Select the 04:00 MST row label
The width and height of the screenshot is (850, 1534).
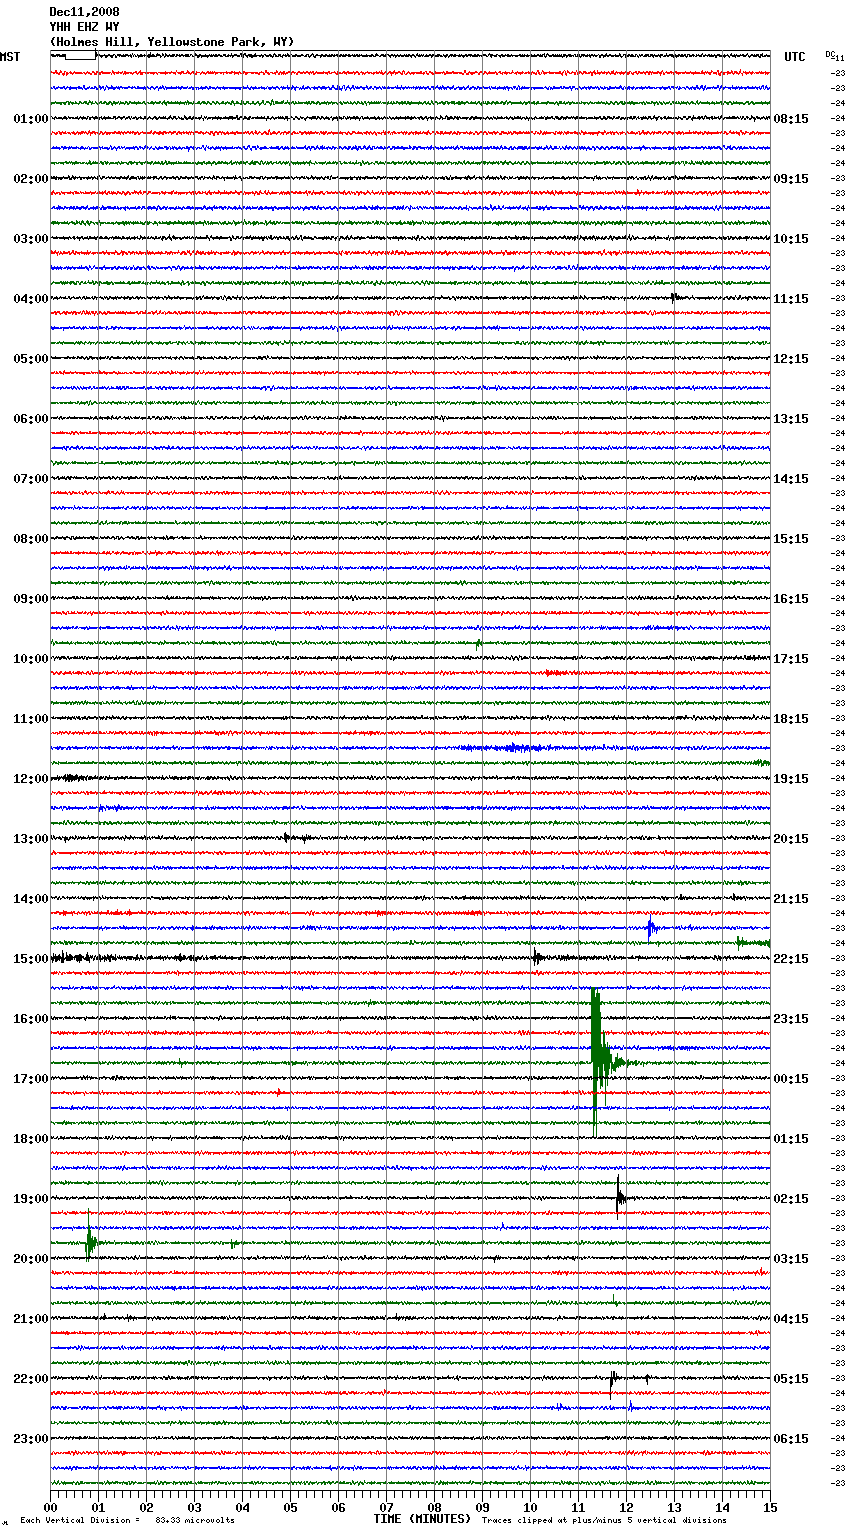pyautogui.click(x=30, y=299)
